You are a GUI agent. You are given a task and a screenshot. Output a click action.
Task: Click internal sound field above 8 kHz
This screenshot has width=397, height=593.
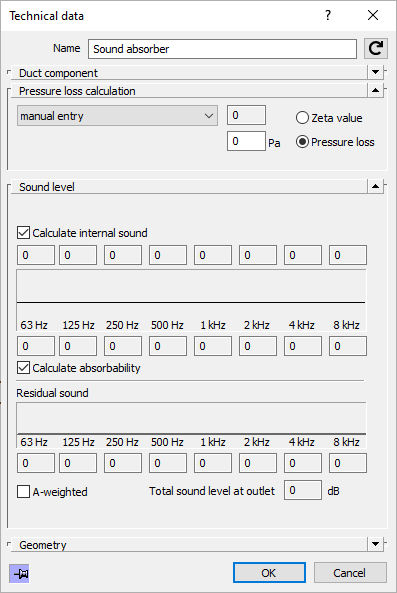[348, 255]
